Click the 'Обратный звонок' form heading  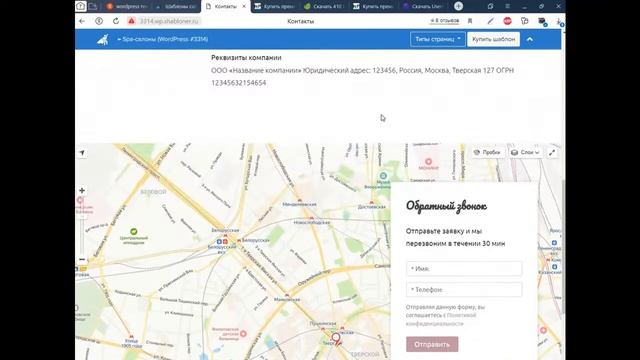446,206
